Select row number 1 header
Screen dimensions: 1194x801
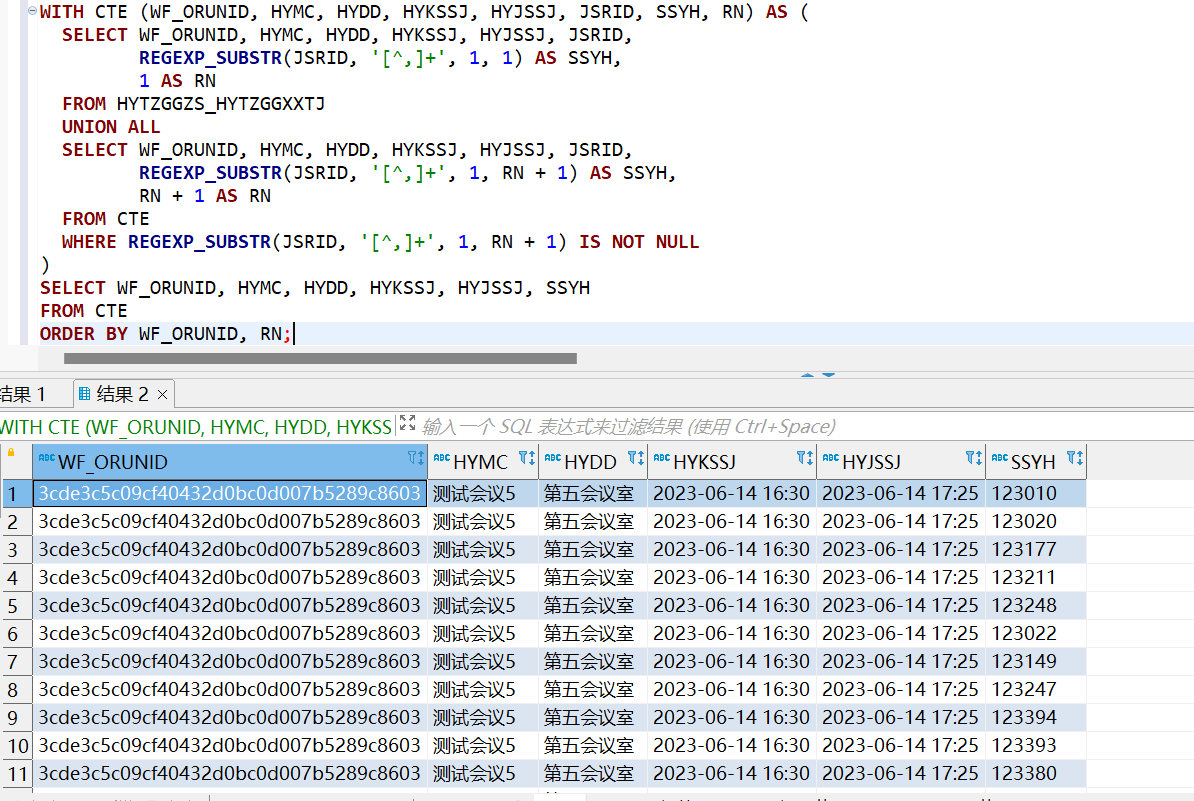pyautogui.click(x=16, y=493)
